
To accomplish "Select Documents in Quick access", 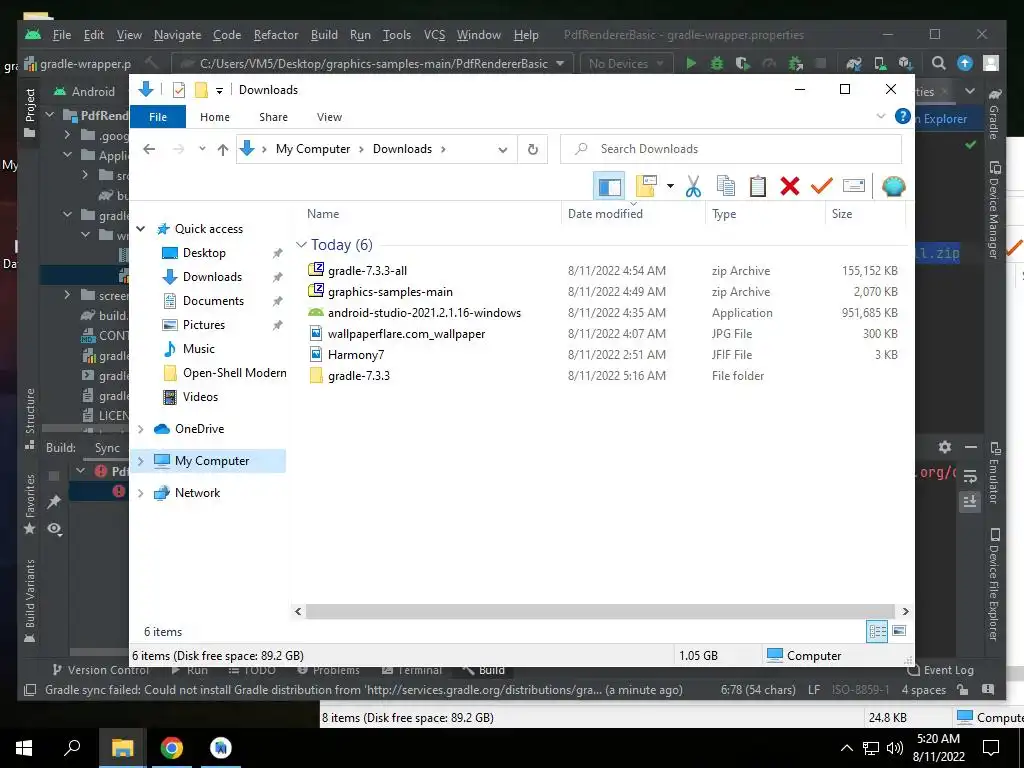I will [213, 301].
